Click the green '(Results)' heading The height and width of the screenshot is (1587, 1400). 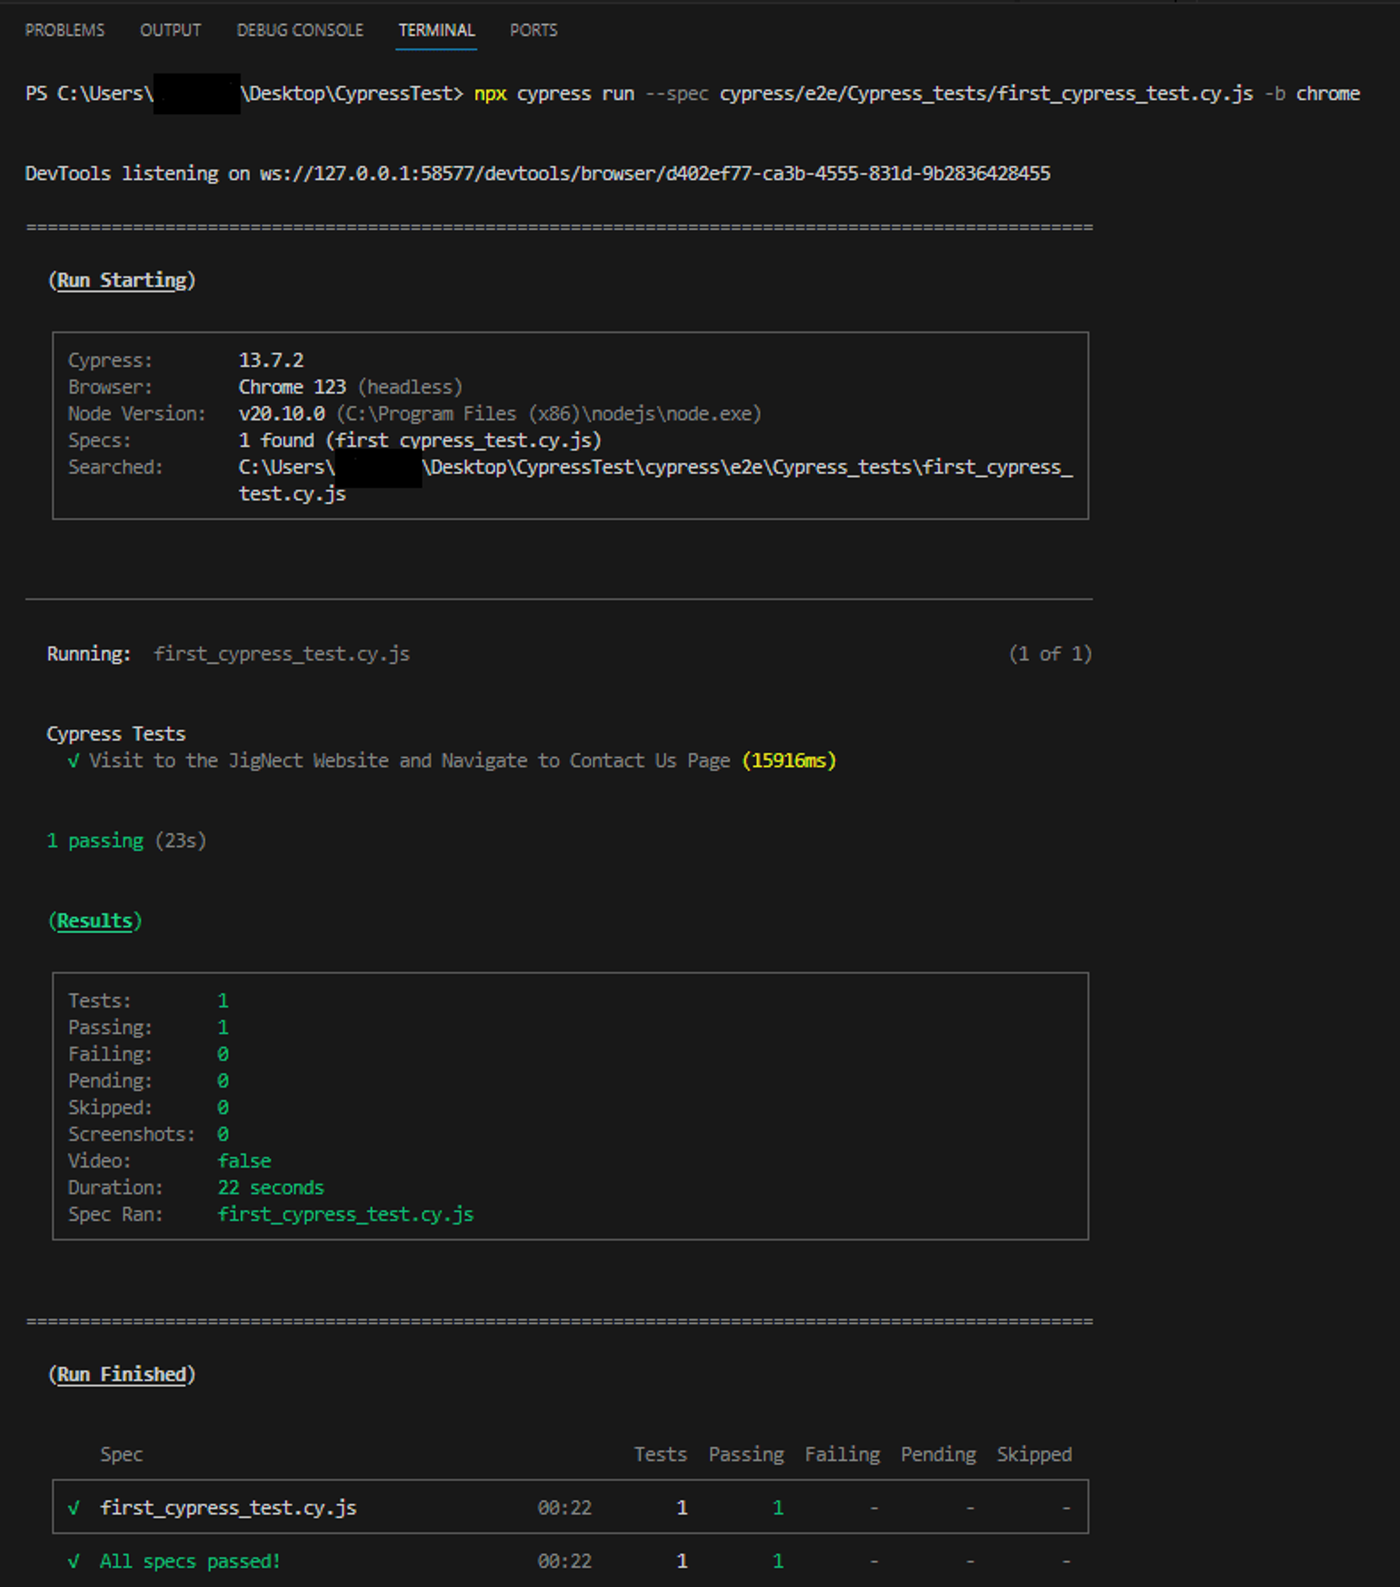point(95,921)
